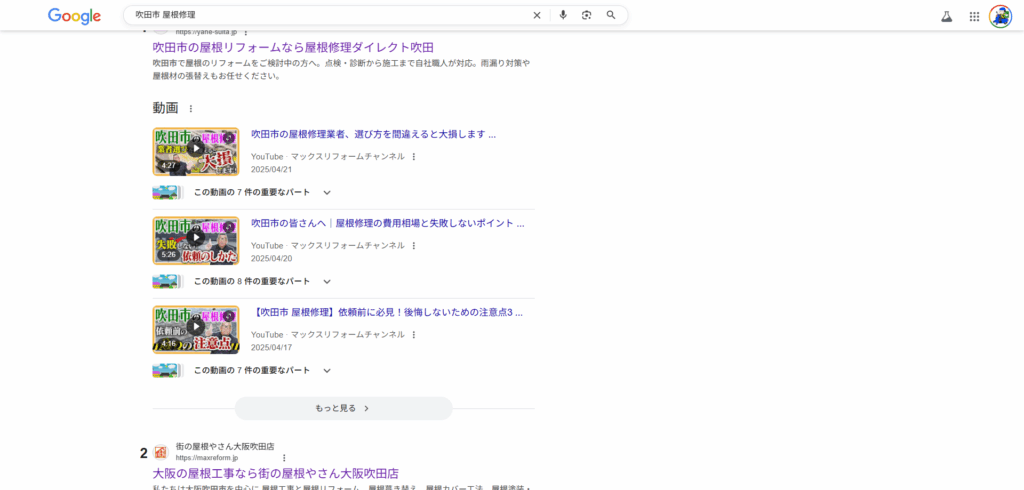The width and height of the screenshot is (1024, 490).
Task: Start voice search with microphone icon
Action: (563, 15)
